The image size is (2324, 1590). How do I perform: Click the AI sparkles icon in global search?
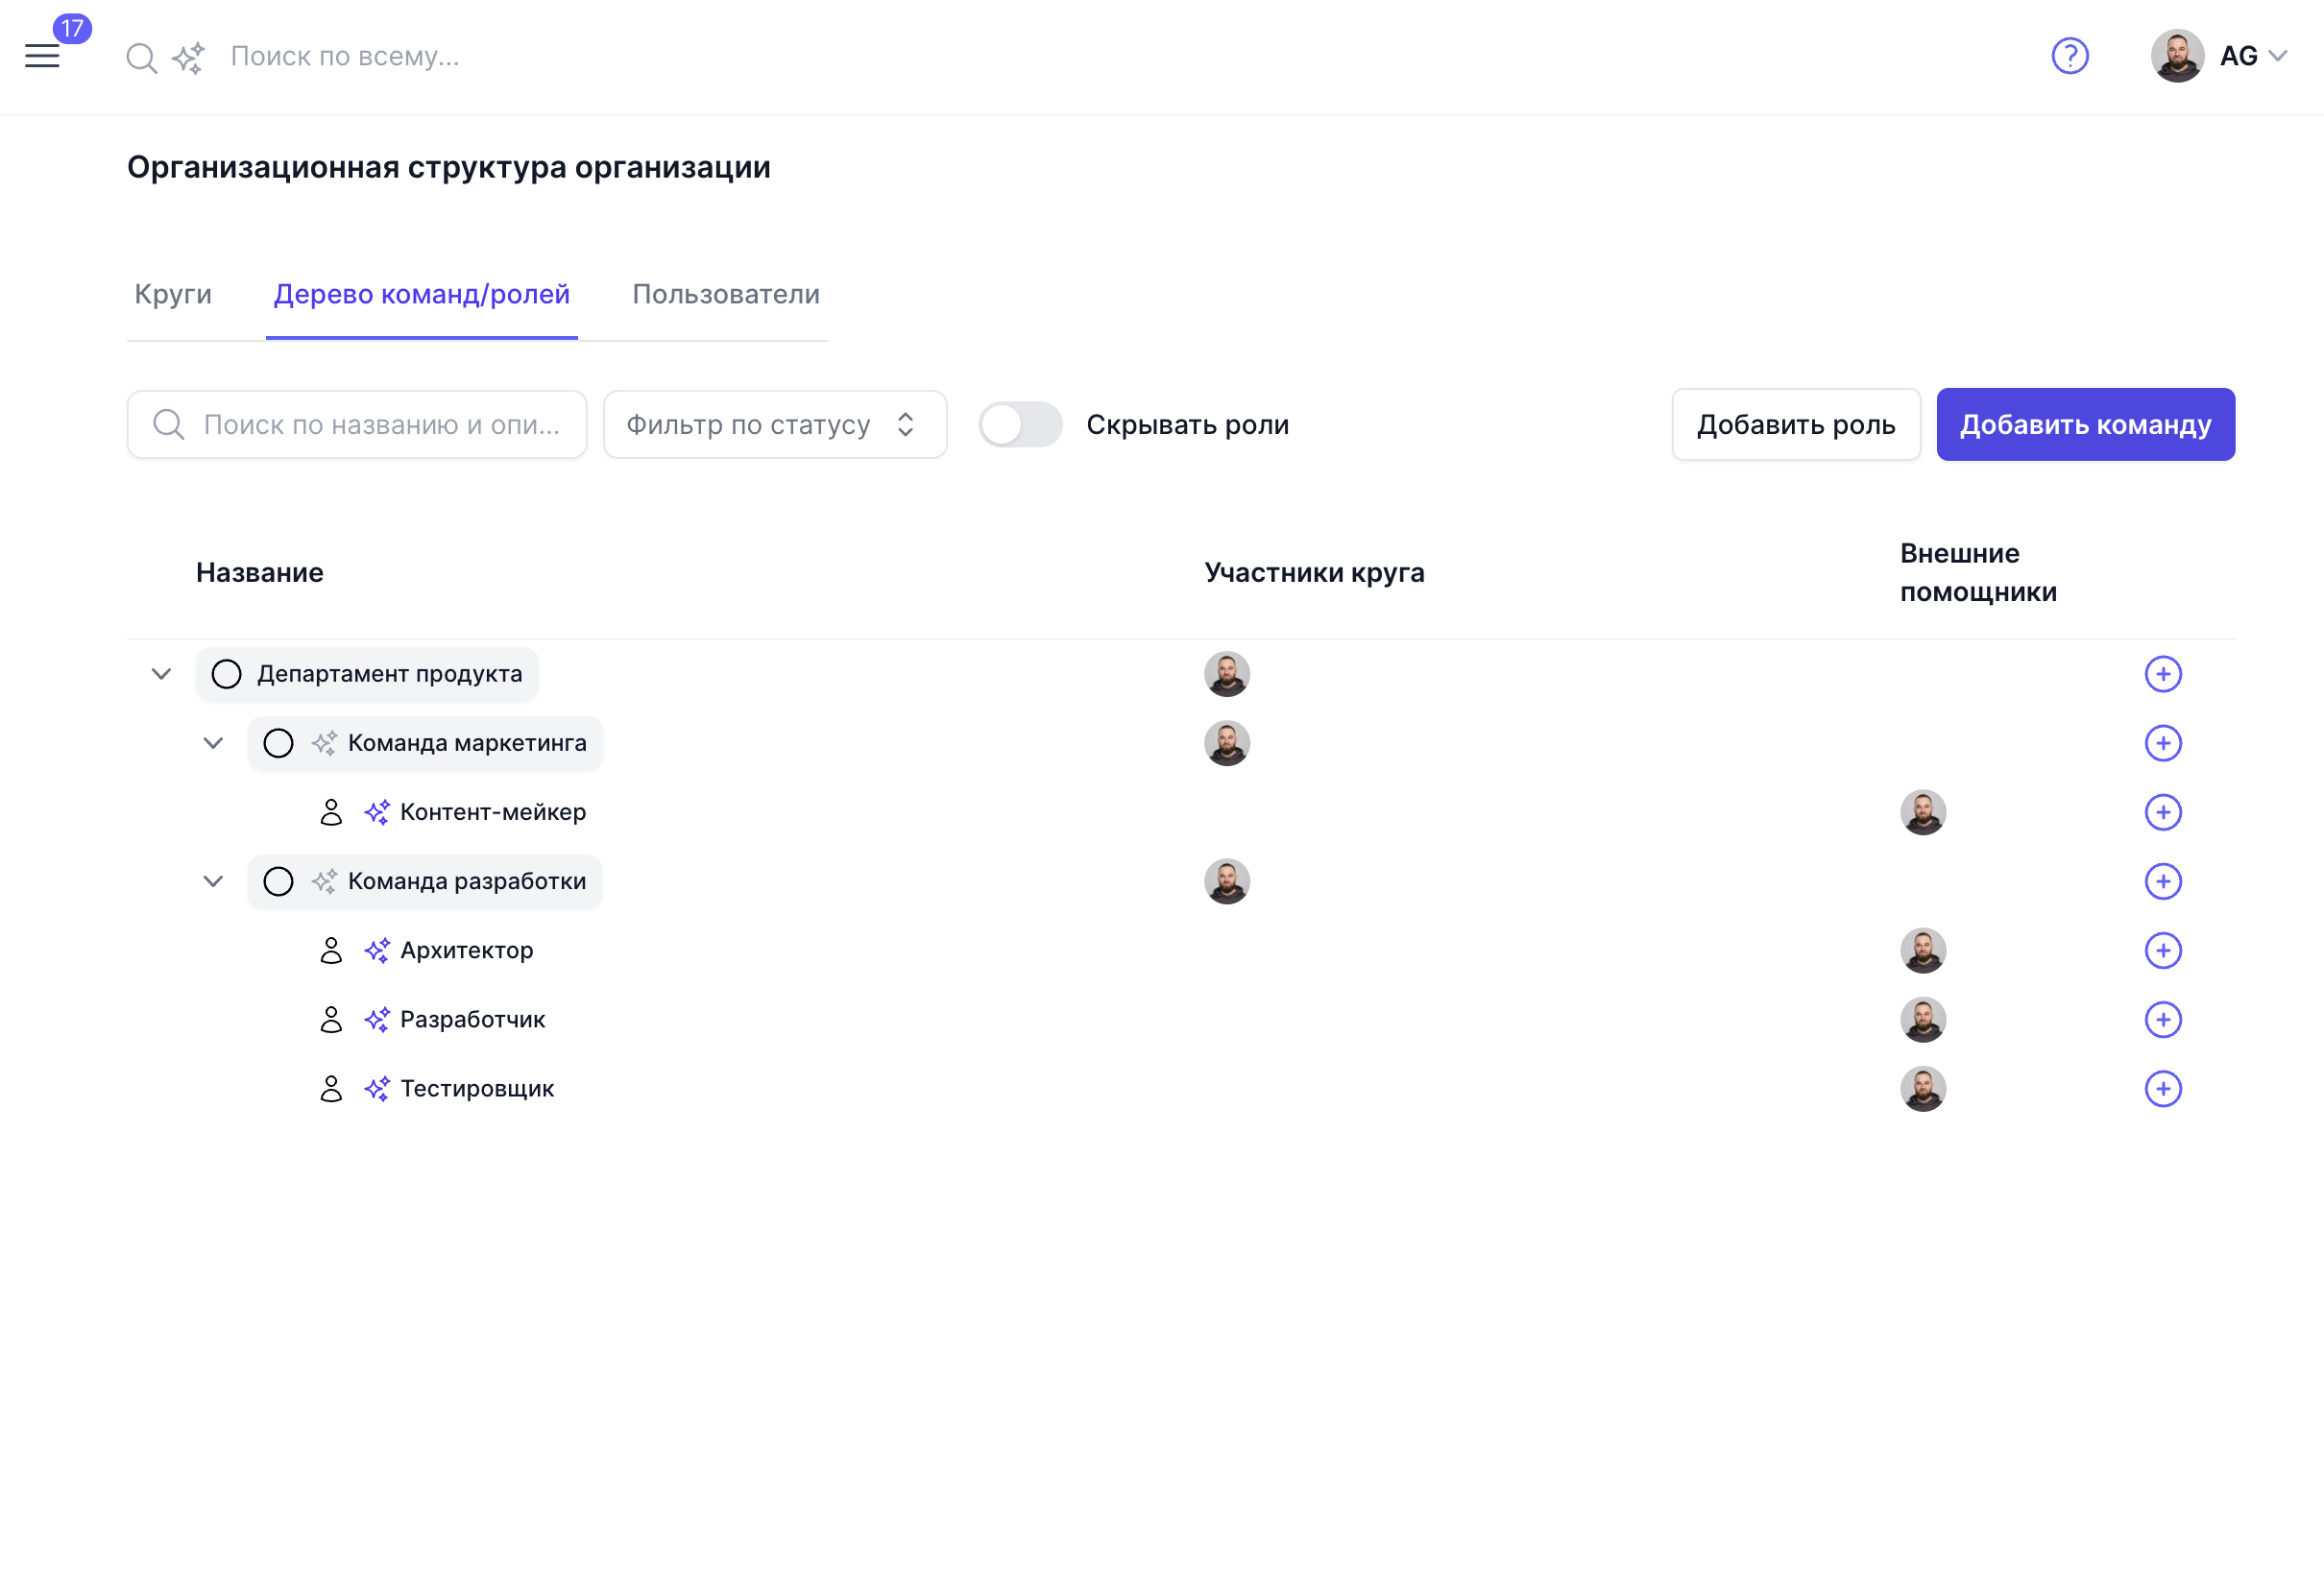[x=188, y=58]
